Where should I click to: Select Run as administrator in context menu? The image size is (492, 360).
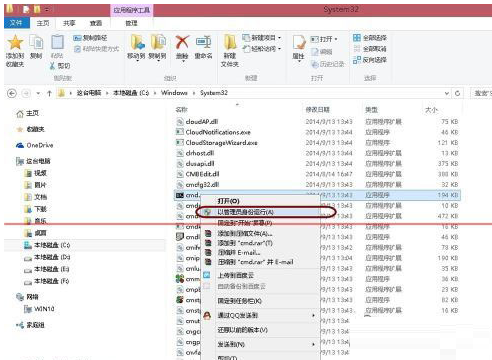(245, 212)
